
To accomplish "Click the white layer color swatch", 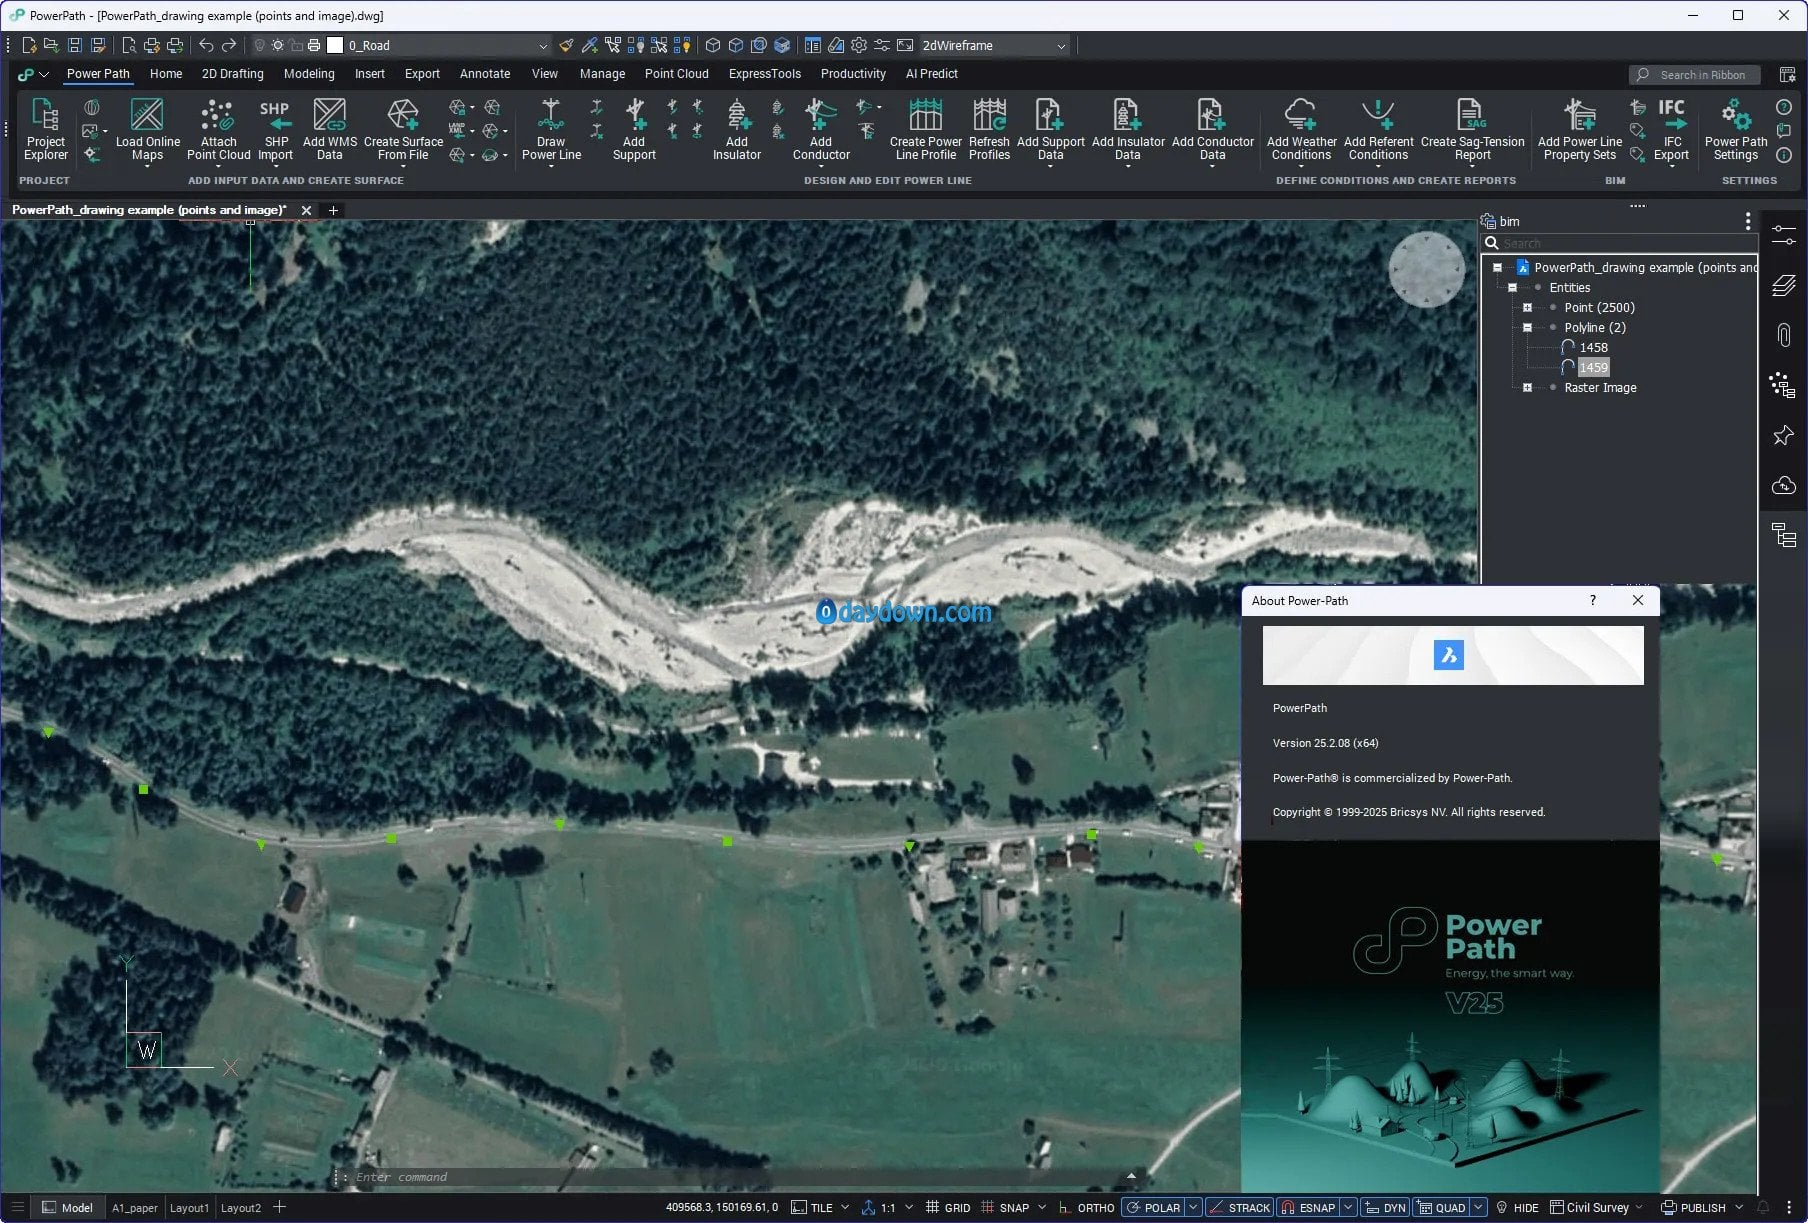I will [x=335, y=46].
